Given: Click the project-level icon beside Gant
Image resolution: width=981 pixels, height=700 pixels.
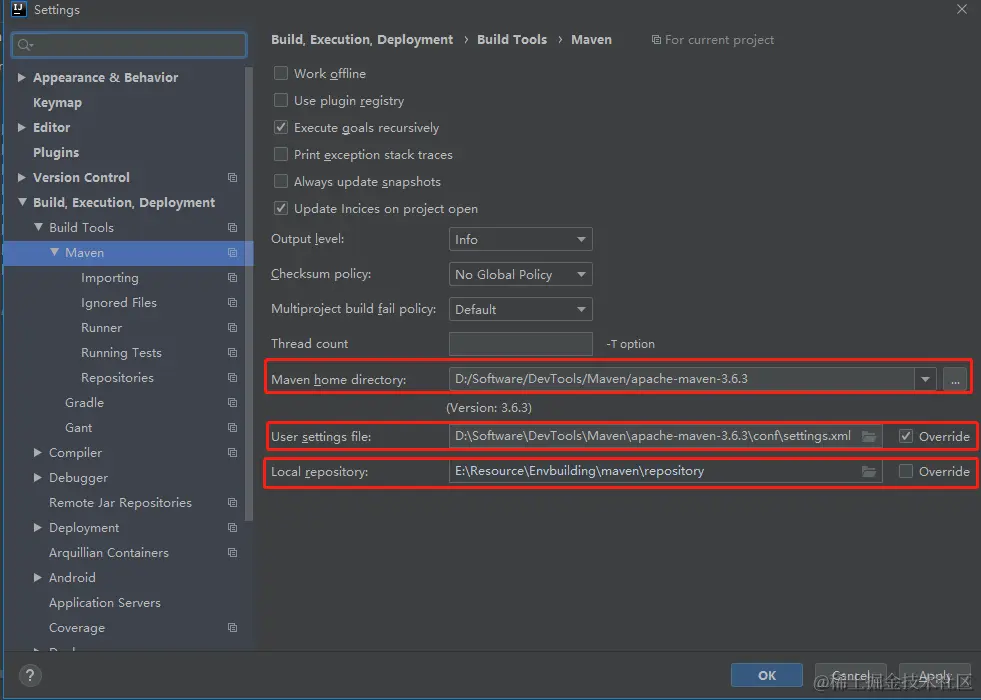Looking at the screenshot, I should click(x=233, y=428).
